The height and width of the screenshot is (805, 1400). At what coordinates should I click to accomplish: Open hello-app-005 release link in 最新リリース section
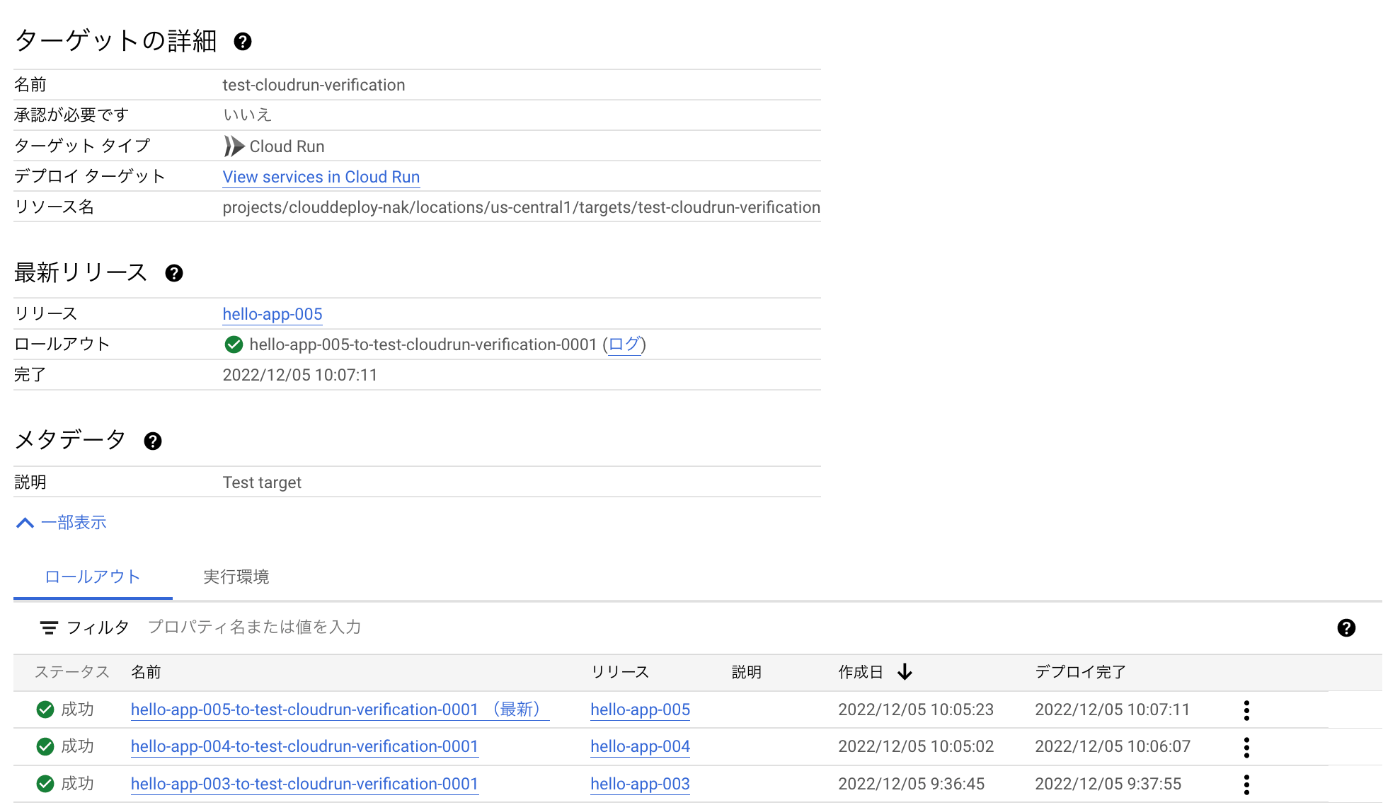tap(272, 314)
